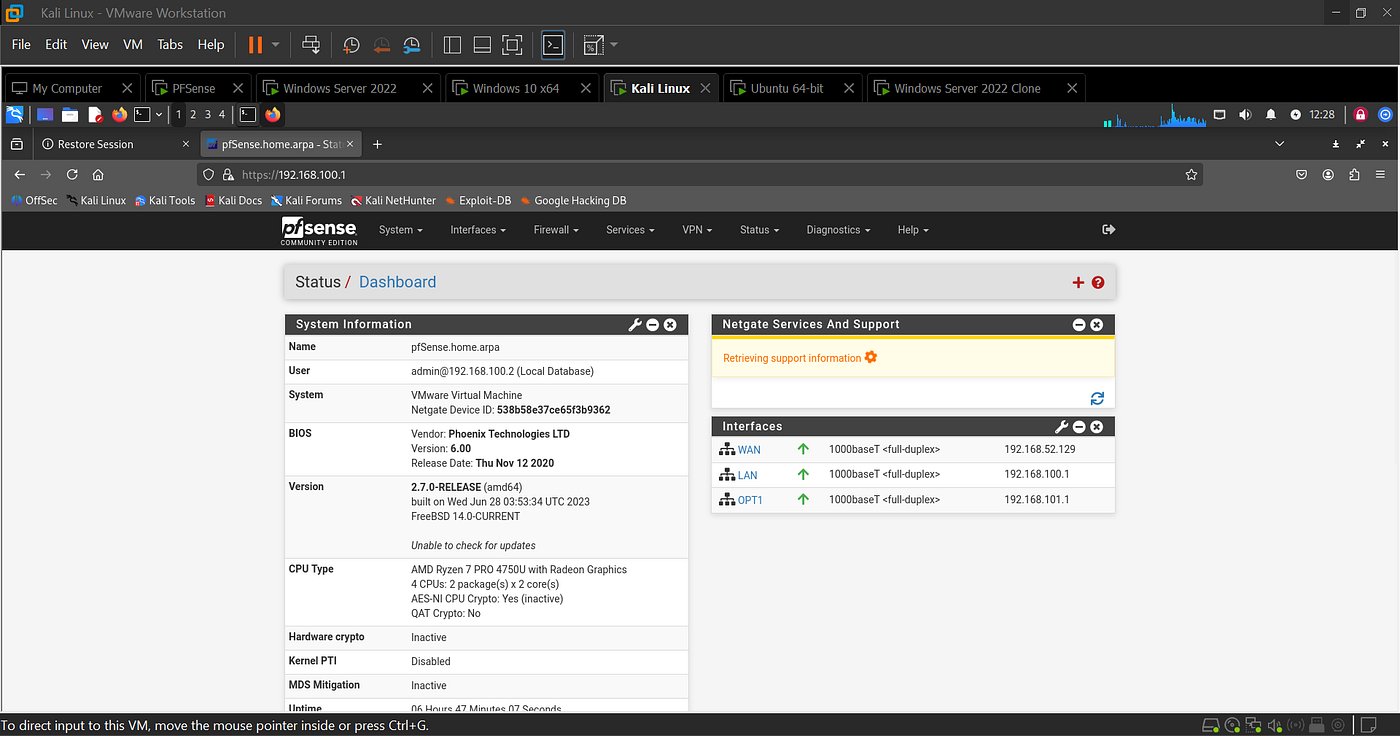Image resolution: width=1400 pixels, height=736 pixels.
Task: Open the VMware Edit menu
Action: click(x=56, y=45)
